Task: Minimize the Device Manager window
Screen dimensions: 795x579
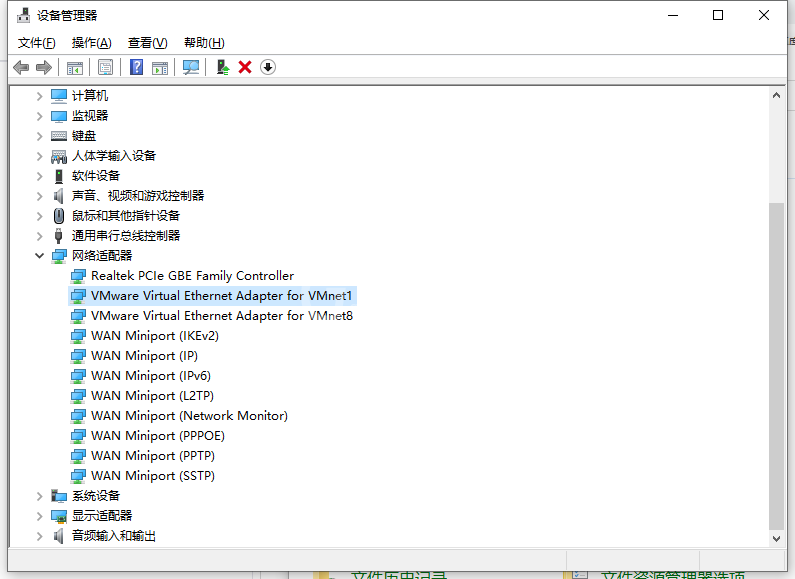Action: coord(673,15)
